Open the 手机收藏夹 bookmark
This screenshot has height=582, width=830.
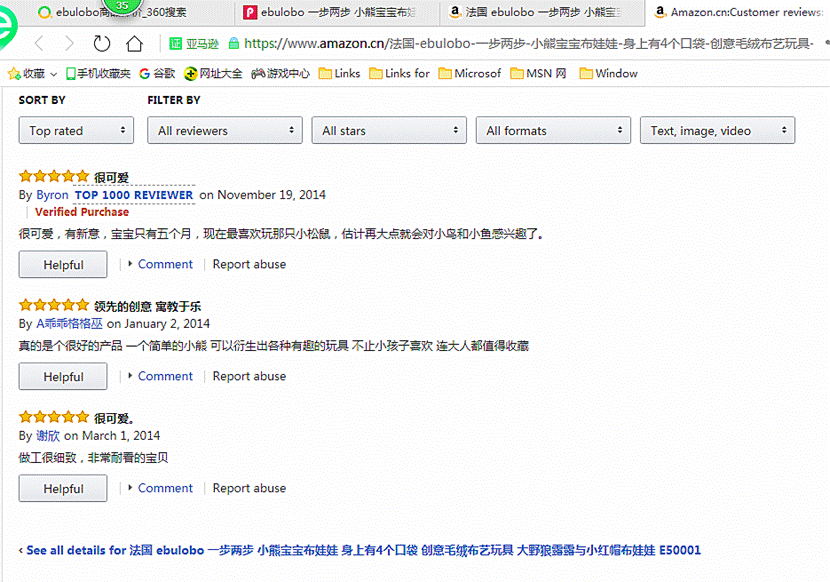(98, 73)
